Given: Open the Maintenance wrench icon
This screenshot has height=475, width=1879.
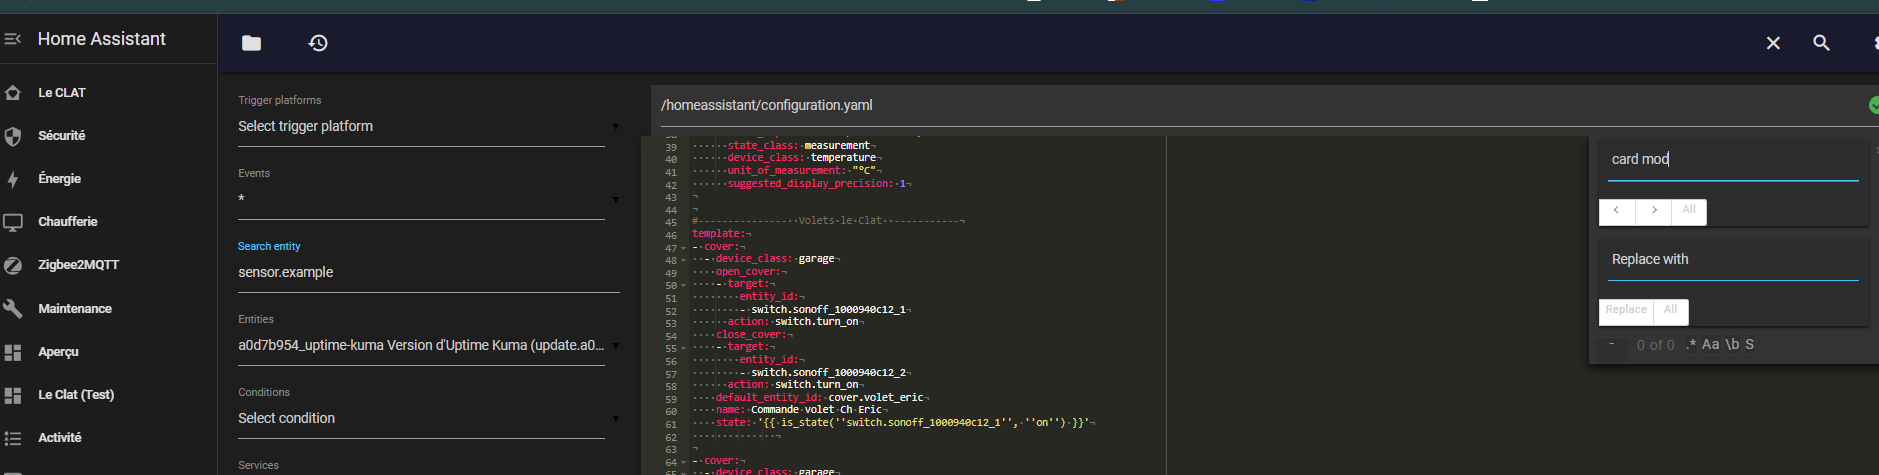Looking at the screenshot, I should pyautogui.click(x=13, y=309).
